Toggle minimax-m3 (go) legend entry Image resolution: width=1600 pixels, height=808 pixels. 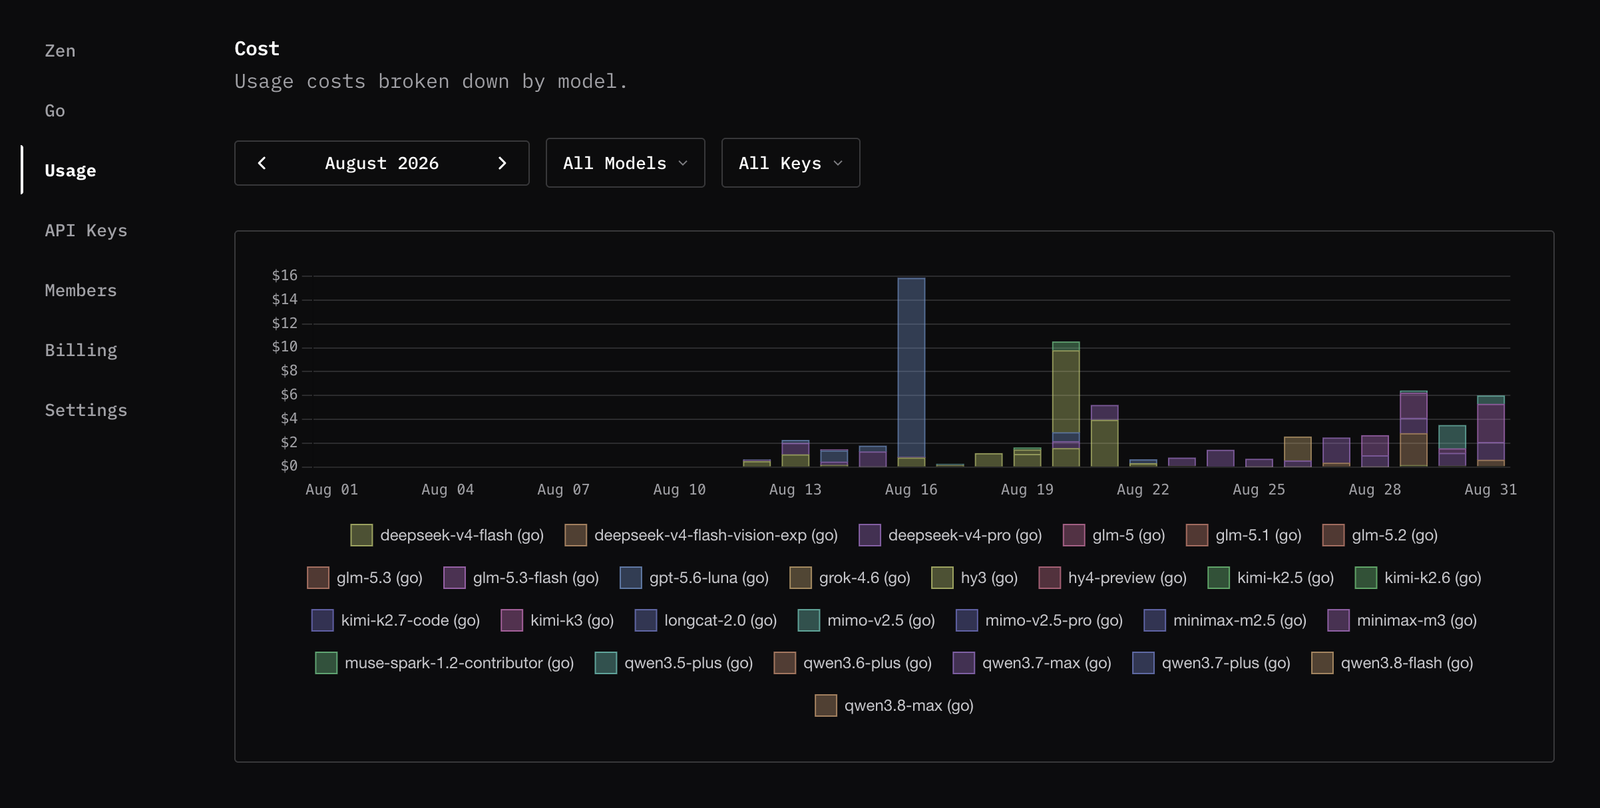pos(1402,620)
